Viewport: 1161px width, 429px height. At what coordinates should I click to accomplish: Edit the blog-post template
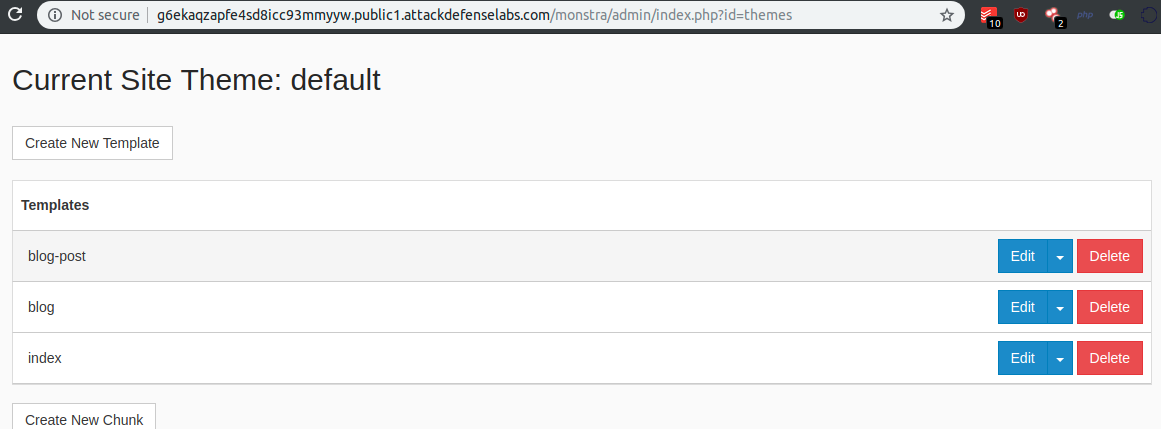[1022, 256]
